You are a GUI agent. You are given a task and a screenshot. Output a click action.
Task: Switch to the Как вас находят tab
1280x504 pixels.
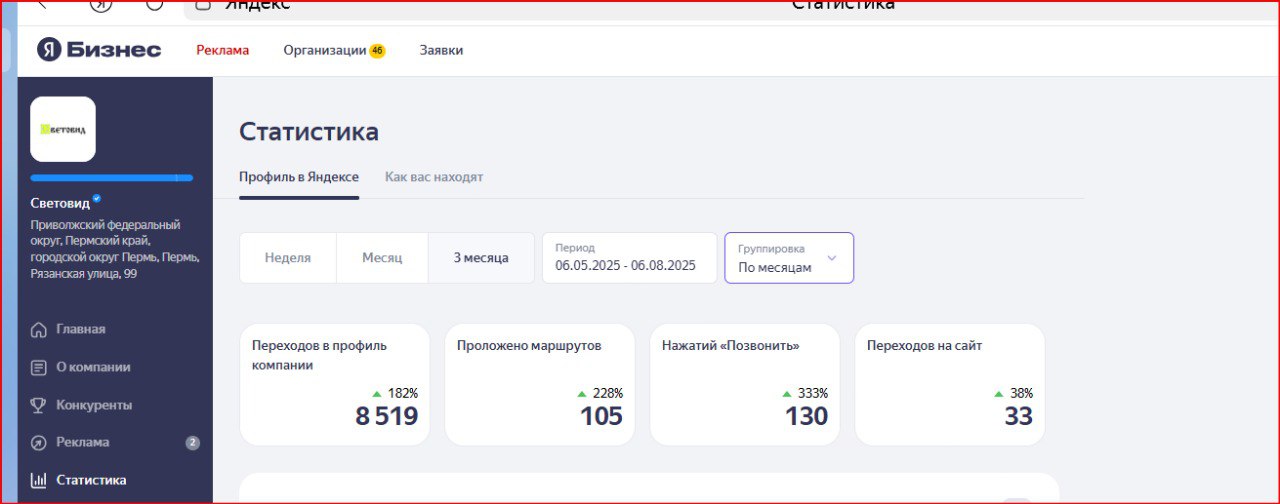click(x=434, y=177)
